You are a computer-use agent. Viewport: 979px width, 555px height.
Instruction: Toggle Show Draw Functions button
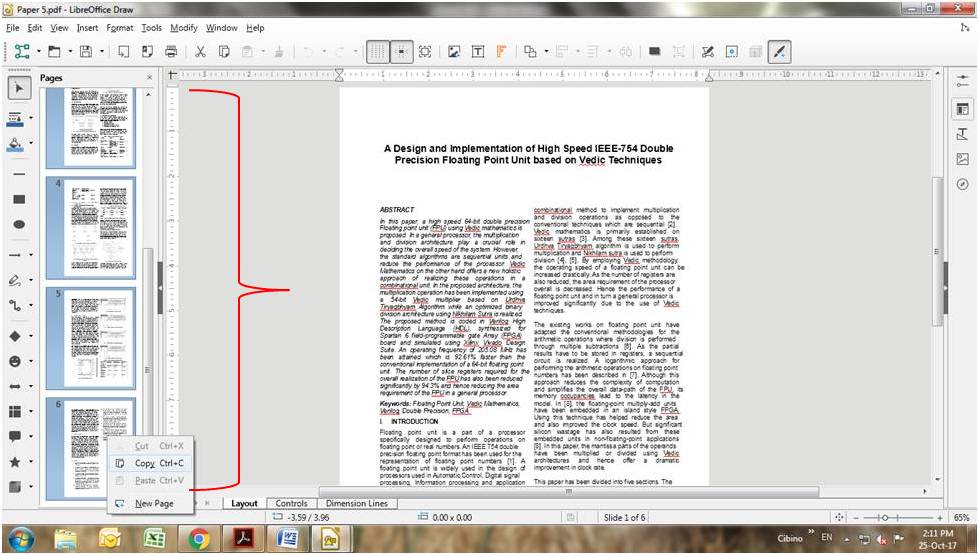(x=779, y=52)
